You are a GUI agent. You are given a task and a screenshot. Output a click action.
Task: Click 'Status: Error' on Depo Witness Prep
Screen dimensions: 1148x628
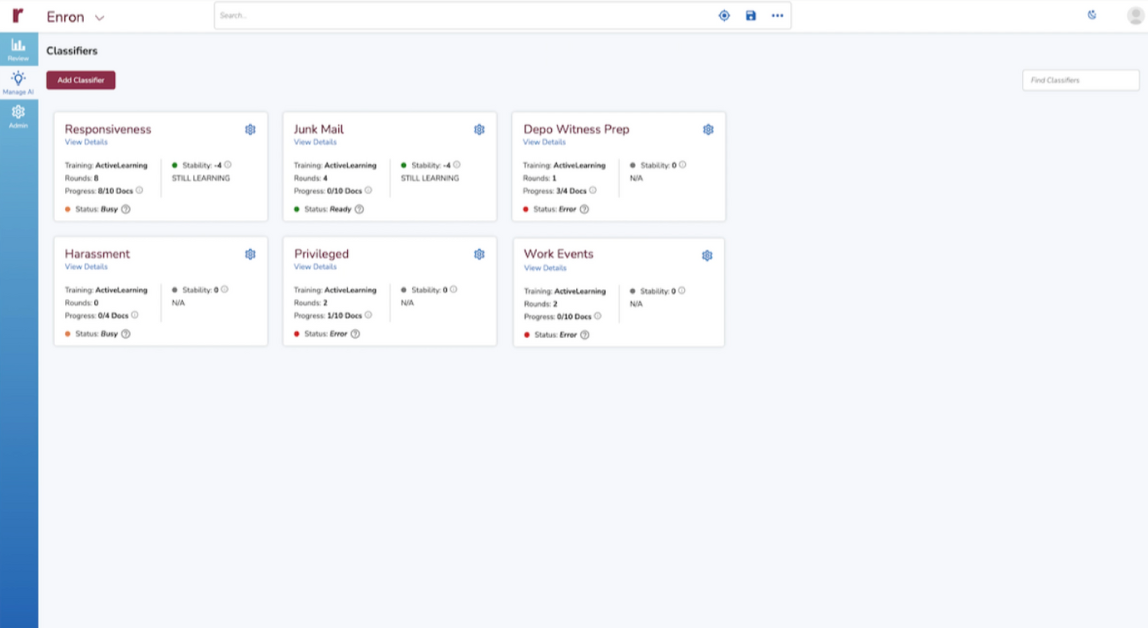point(555,209)
